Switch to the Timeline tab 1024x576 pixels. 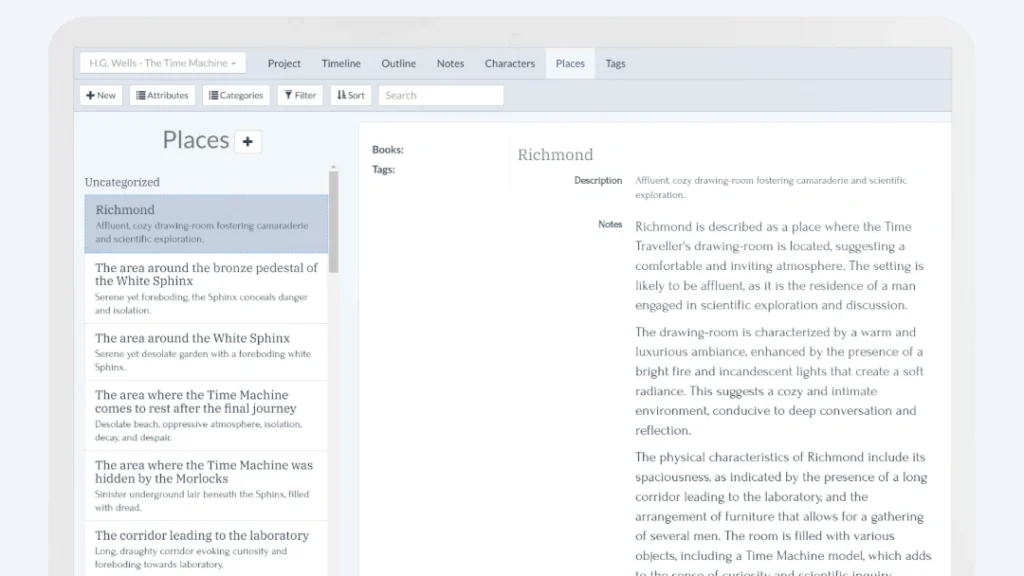pyautogui.click(x=341, y=63)
